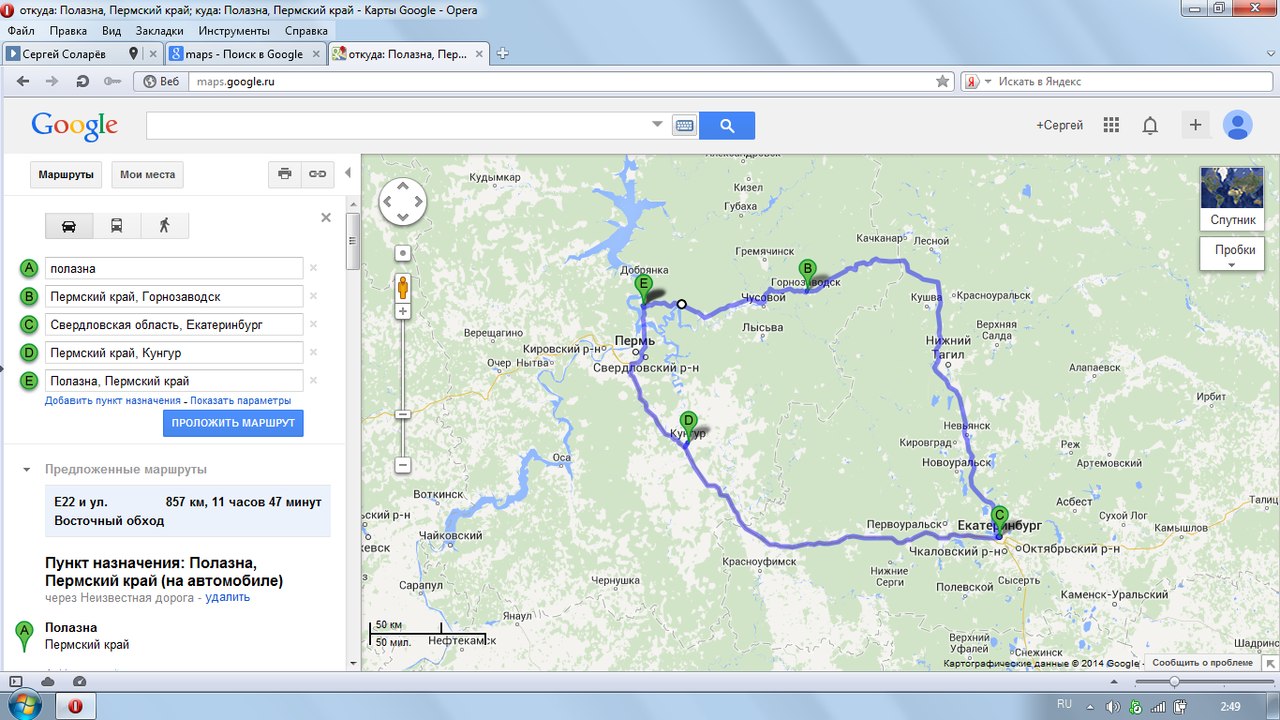The width and height of the screenshot is (1280, 720).
Task: Click the Добавить пункт назначения link
Action: point(112,400)
